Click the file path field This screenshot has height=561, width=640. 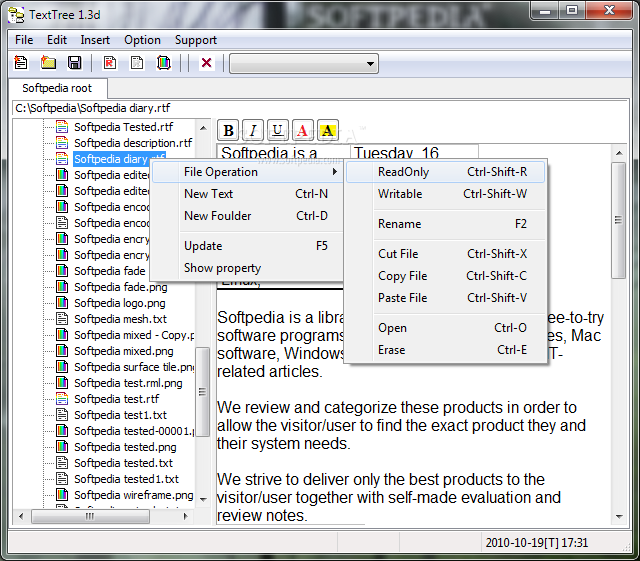[x=320, y=108]
